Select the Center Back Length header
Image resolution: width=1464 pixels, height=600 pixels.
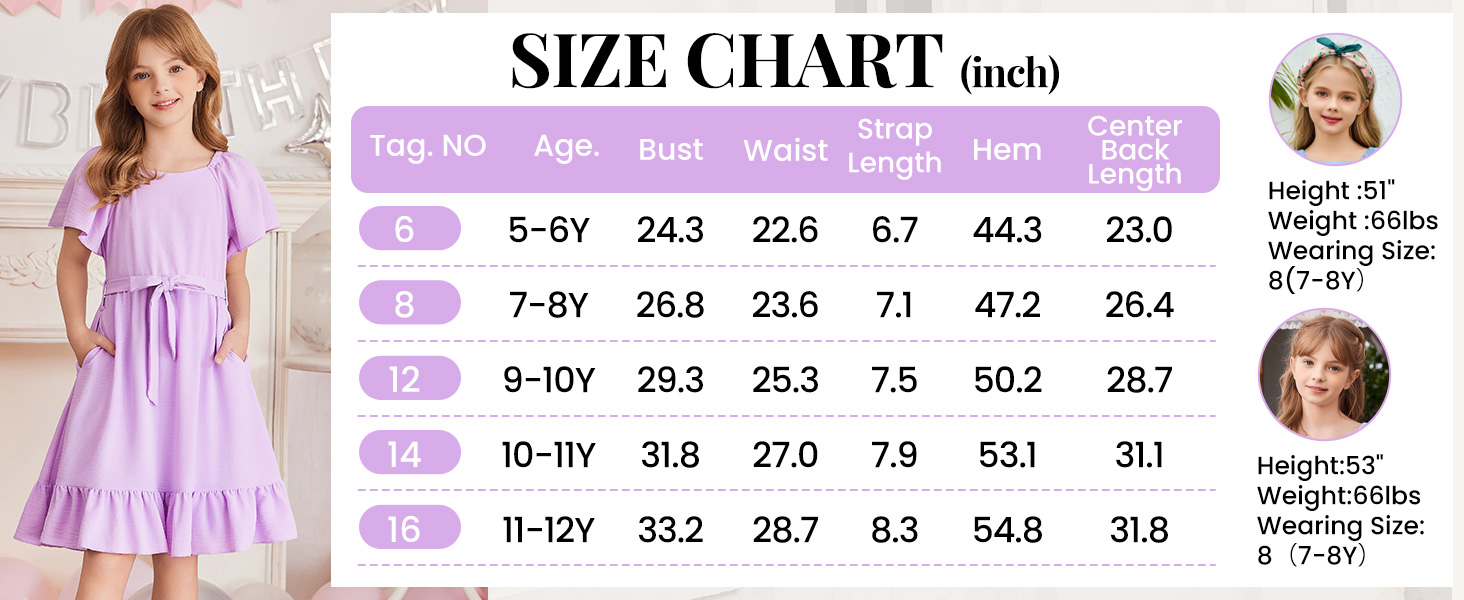(x=1134, y=150)
